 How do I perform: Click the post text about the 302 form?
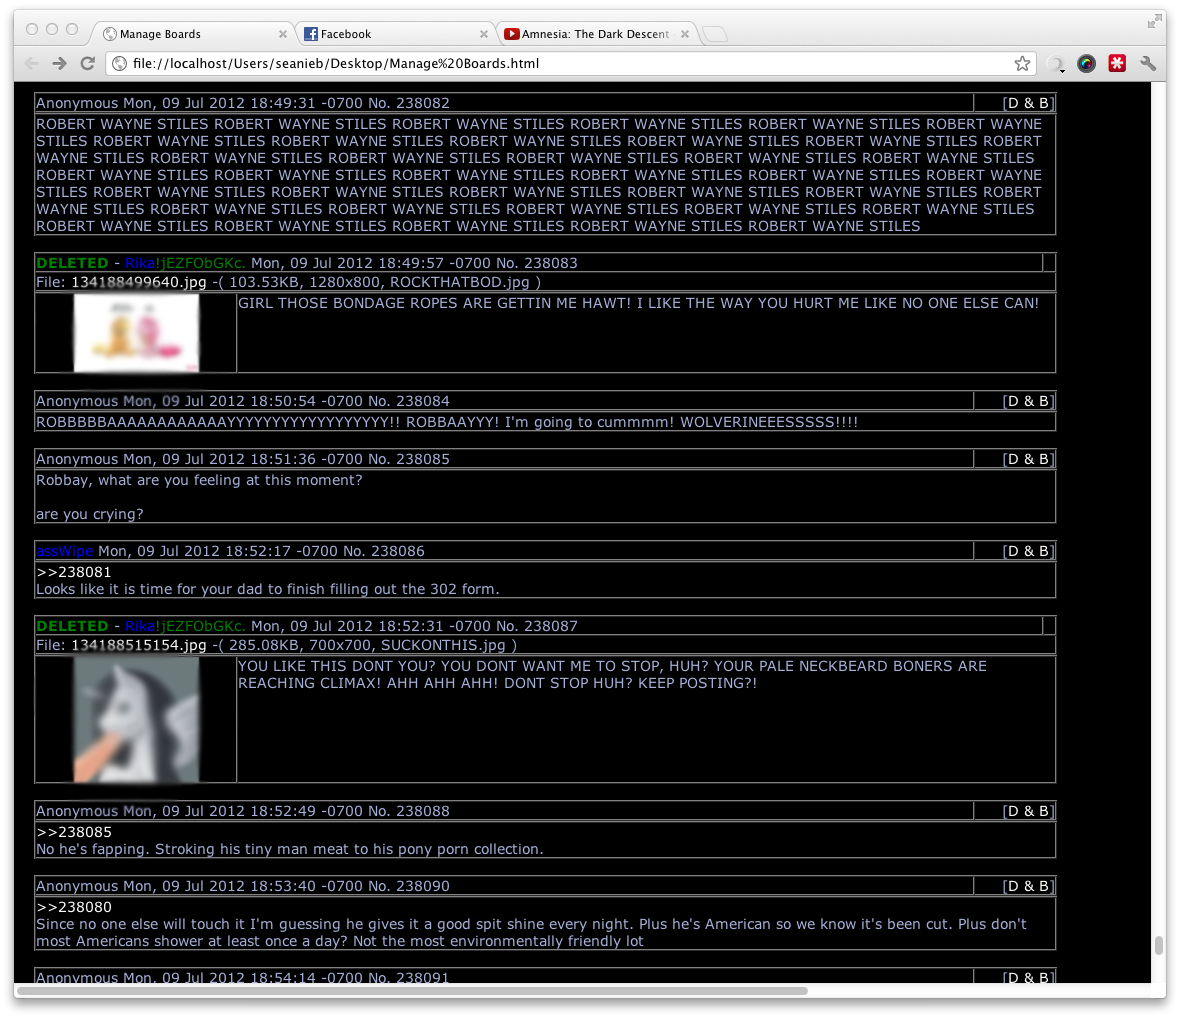(x=268, y=589)
